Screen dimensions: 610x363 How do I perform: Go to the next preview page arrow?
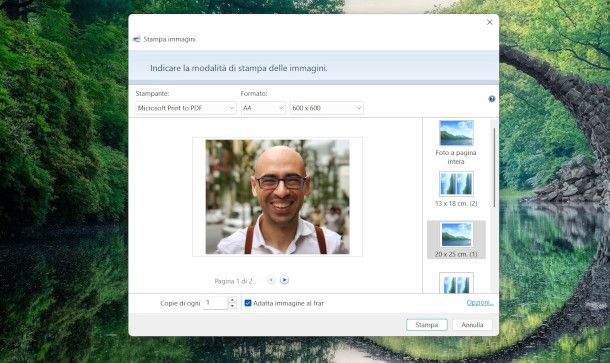click(x=284, y=280)
